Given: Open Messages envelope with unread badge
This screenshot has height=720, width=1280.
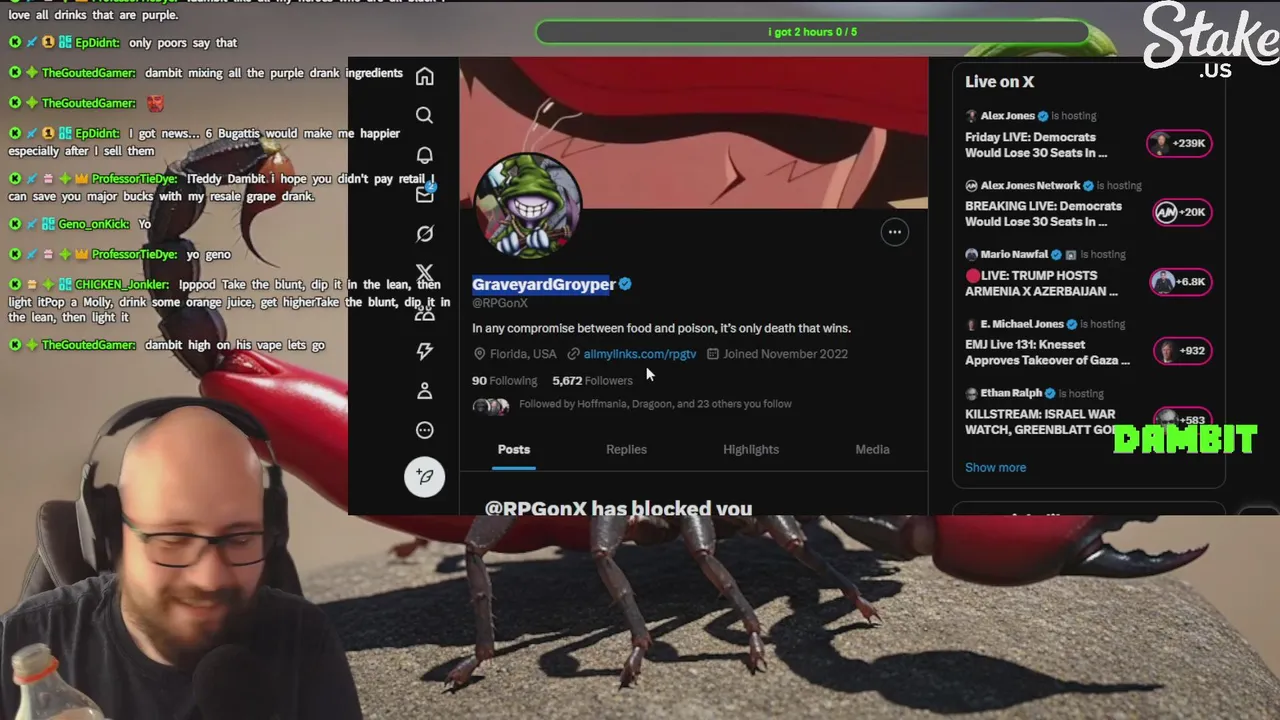Looking at the screenshot, I should tap(425, 194).
